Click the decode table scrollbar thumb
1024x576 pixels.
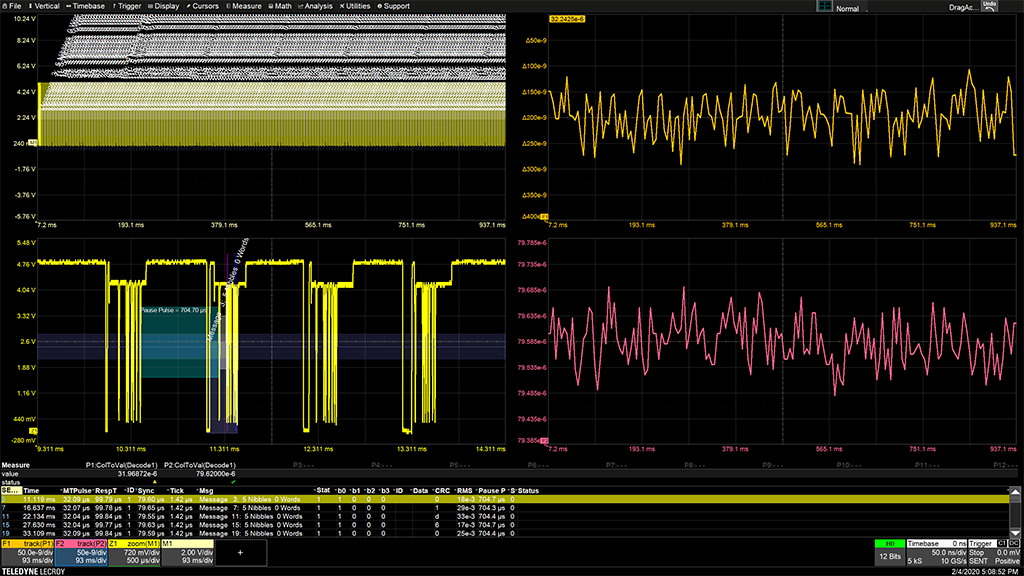tap(1015, 499)
